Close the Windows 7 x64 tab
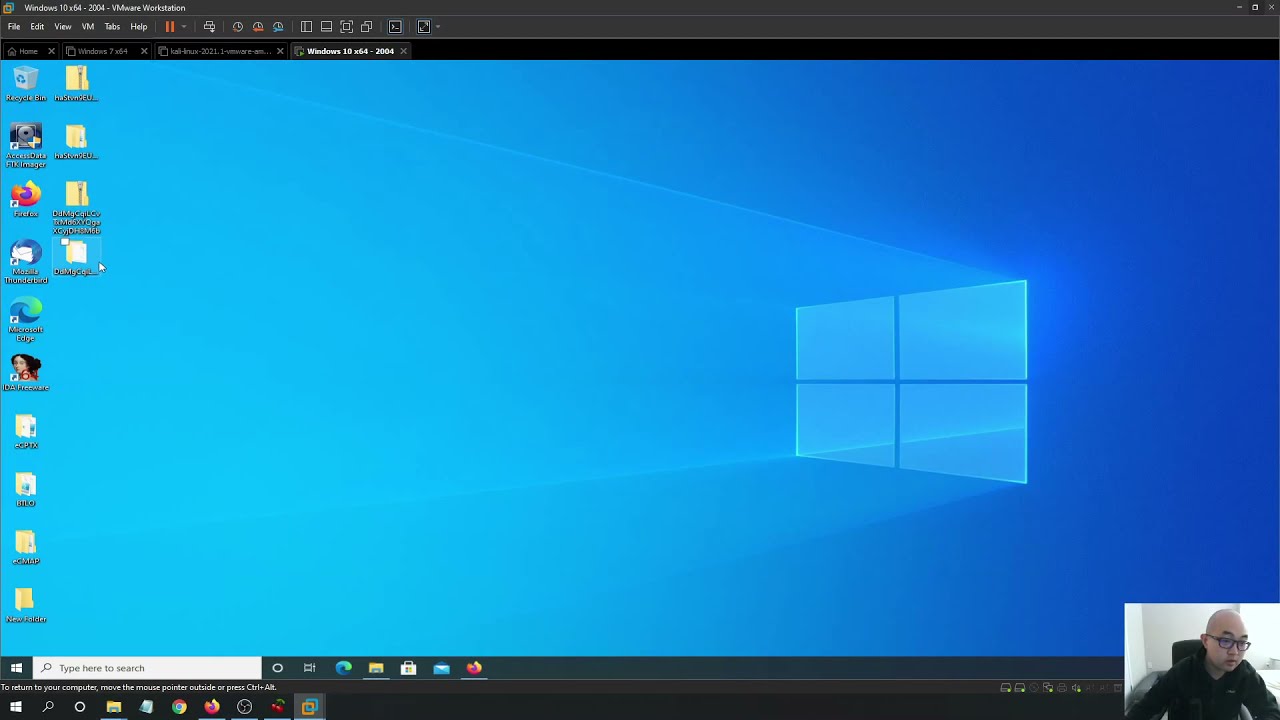 144,51
